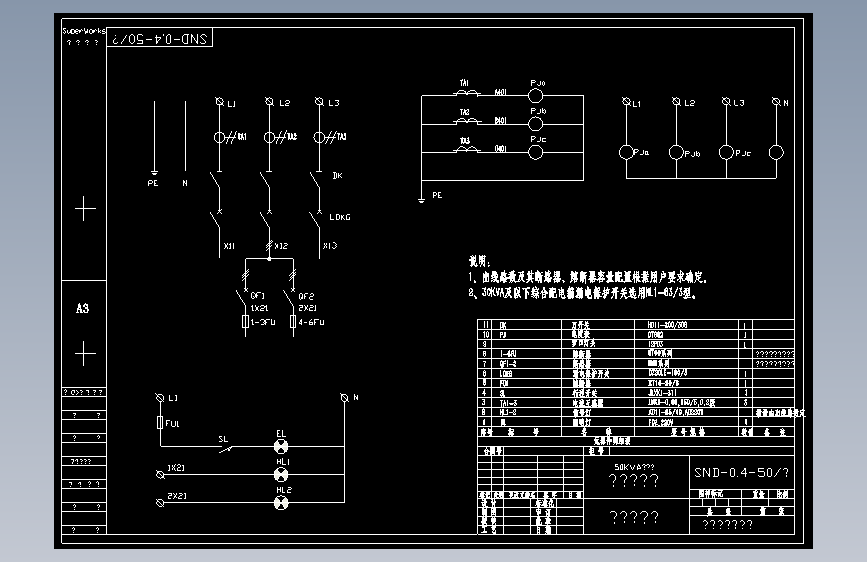The image size is (867, 562).
Task: Click the PE label under the left ground bar
Action: (153, 183)
